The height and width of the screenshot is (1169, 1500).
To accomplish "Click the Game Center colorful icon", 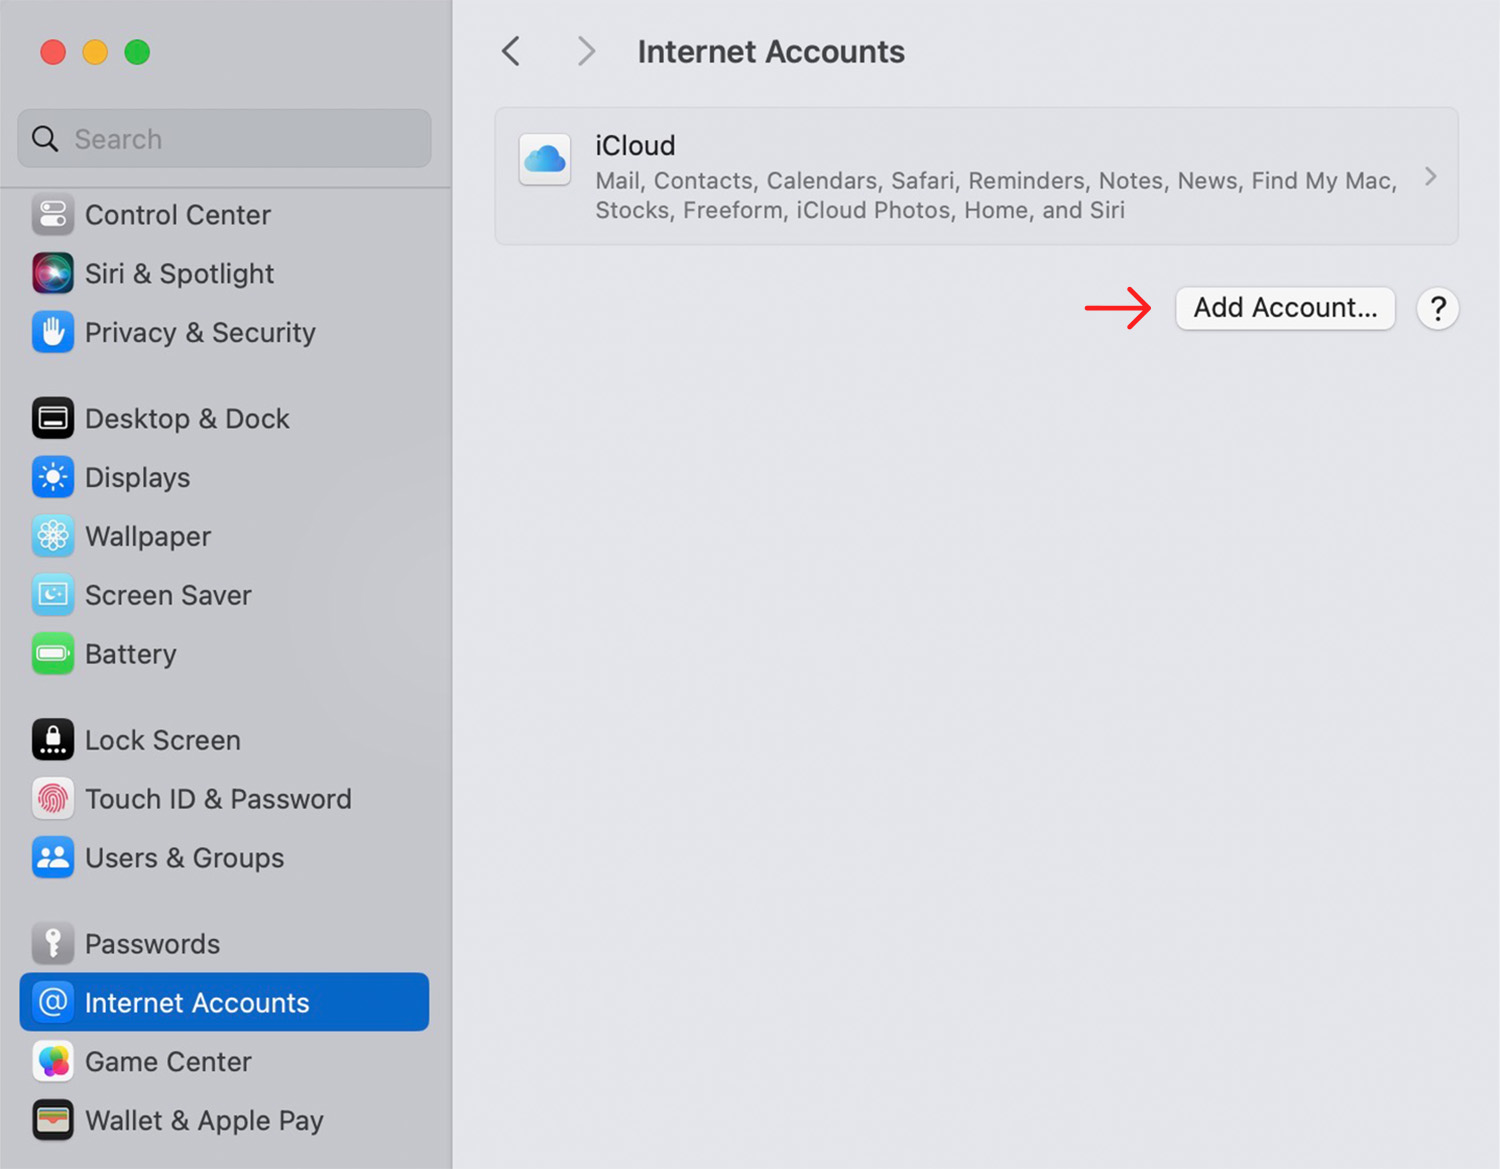I will 53,1061.
